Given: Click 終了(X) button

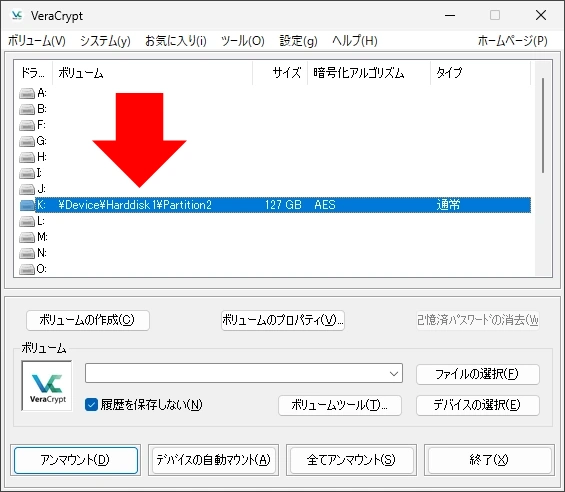Looking at the screenshot, I should point(489,460).
